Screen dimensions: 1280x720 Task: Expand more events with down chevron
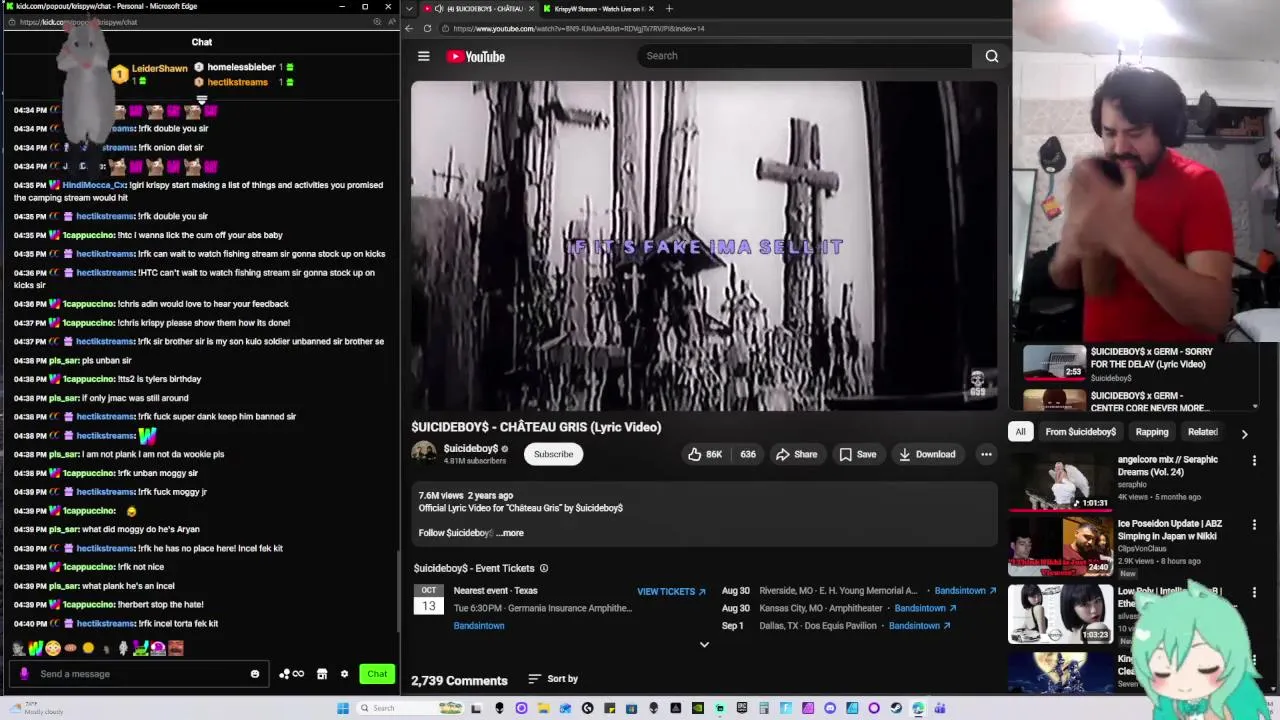(x=704, y=645)
